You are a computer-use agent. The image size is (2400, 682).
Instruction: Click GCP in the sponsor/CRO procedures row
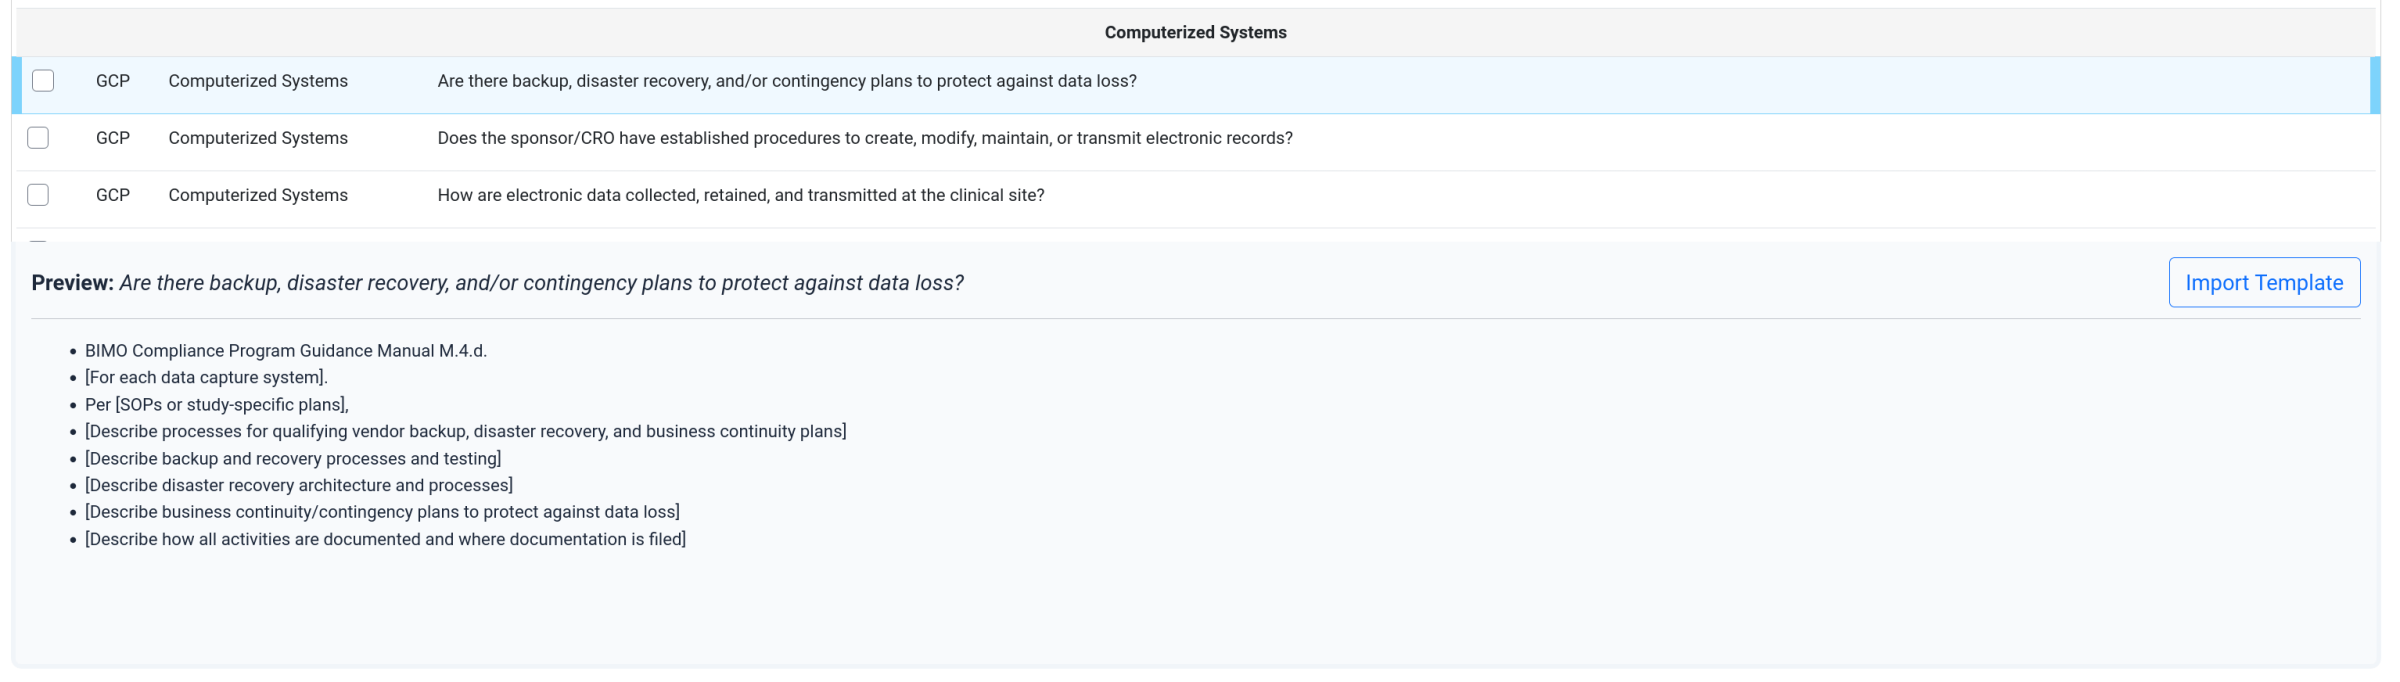coord(113,138)
